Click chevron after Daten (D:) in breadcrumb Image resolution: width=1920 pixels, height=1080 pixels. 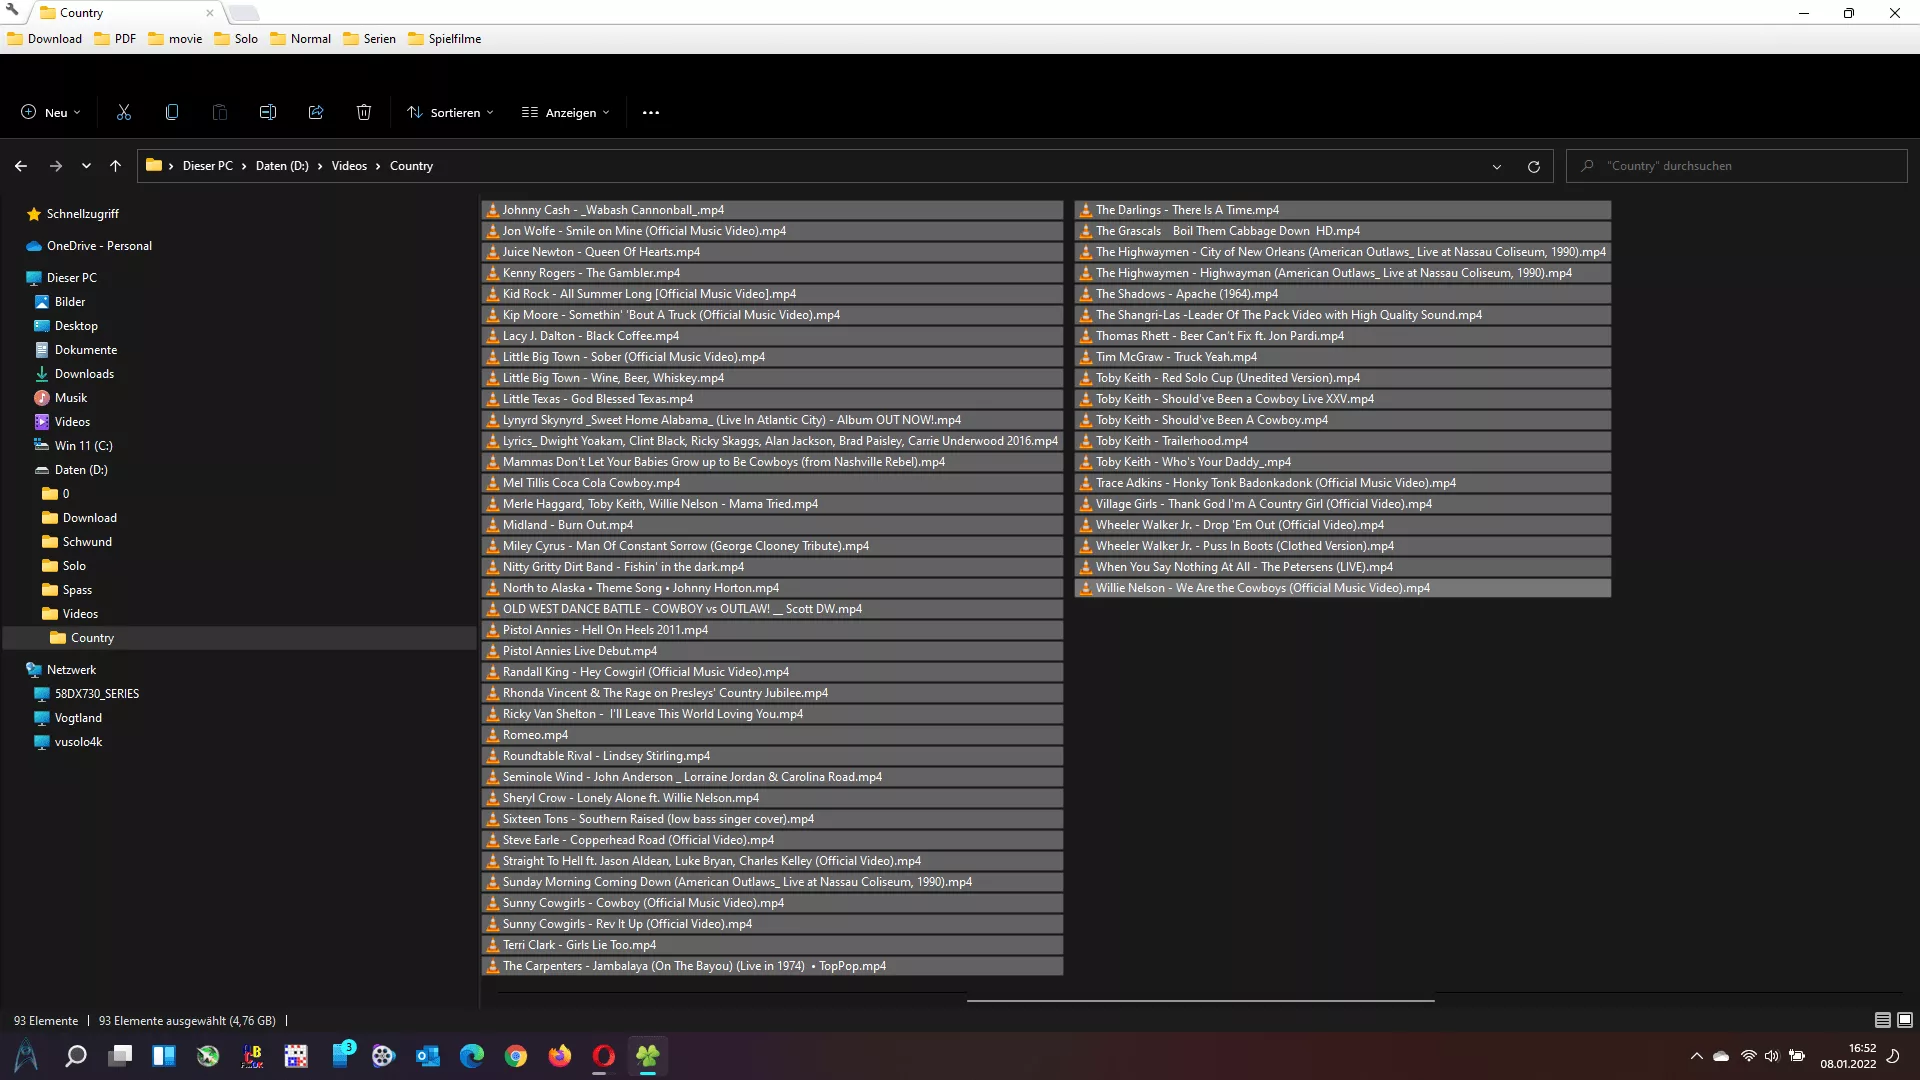point(320,166)
